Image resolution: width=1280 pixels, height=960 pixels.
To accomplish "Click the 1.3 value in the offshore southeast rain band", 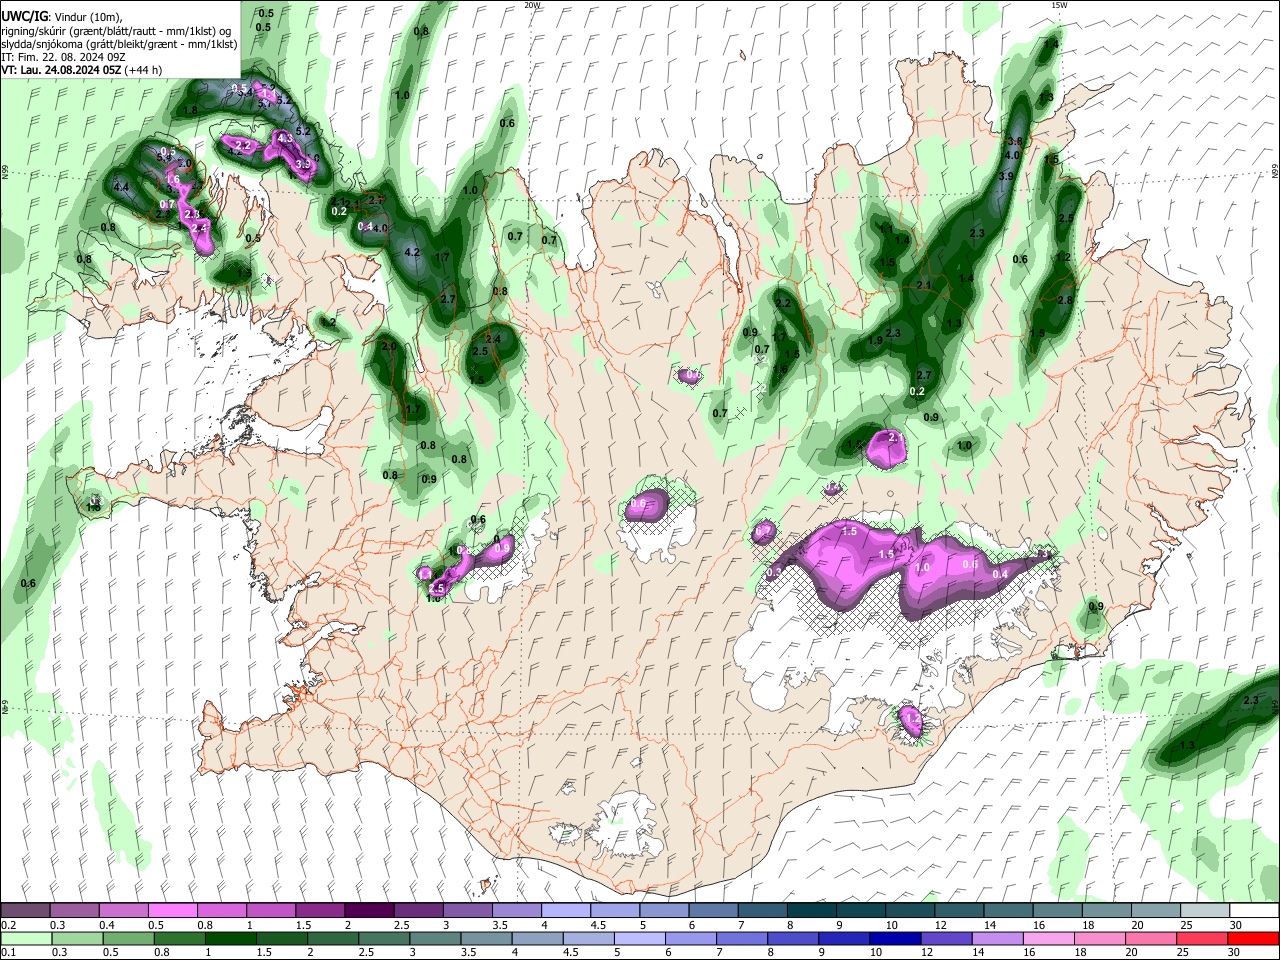I will pyautogui.click(x=1188, y=746).
